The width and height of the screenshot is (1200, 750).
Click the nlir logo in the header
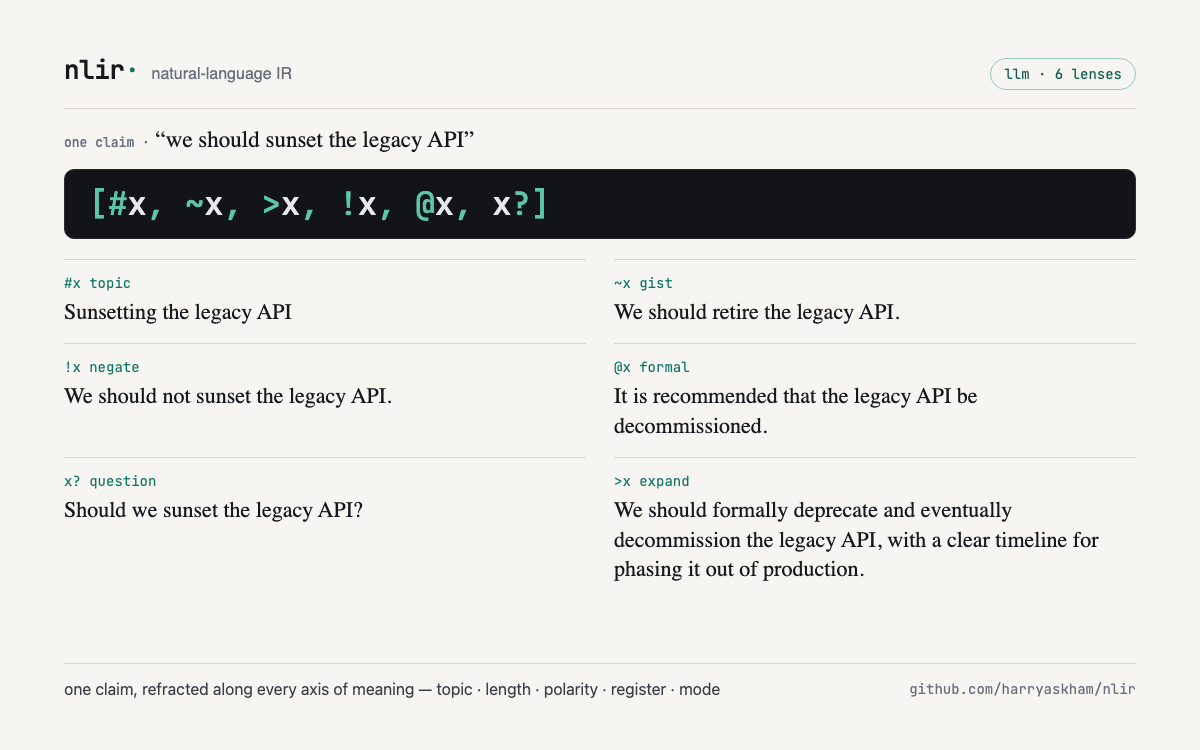point(100,72)
